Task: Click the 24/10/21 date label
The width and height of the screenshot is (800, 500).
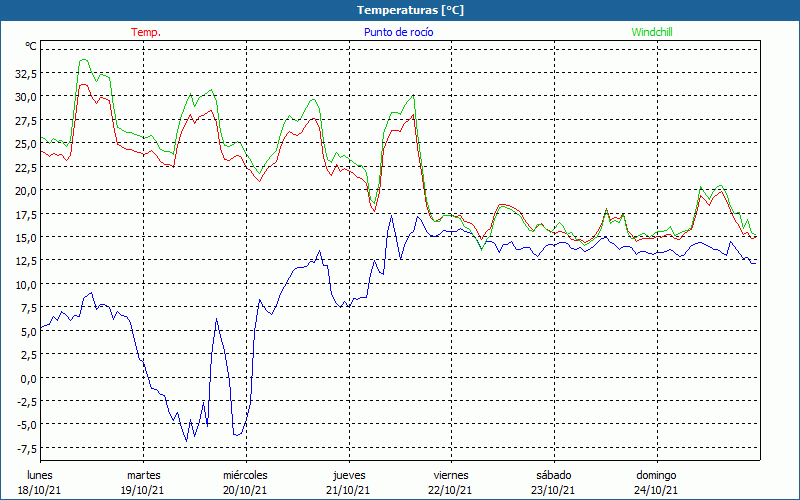Action: click(x=656, y=490)
